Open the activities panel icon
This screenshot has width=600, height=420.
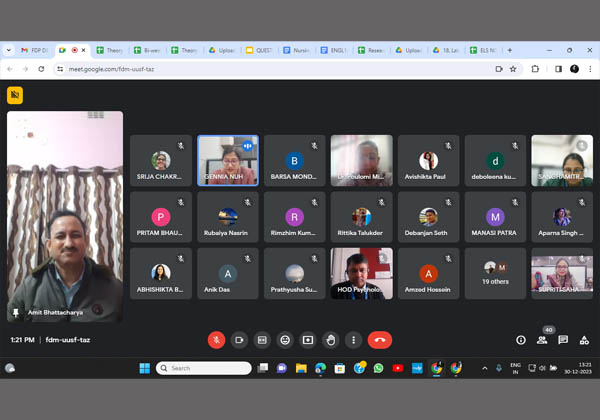click(x=584, y=340)
